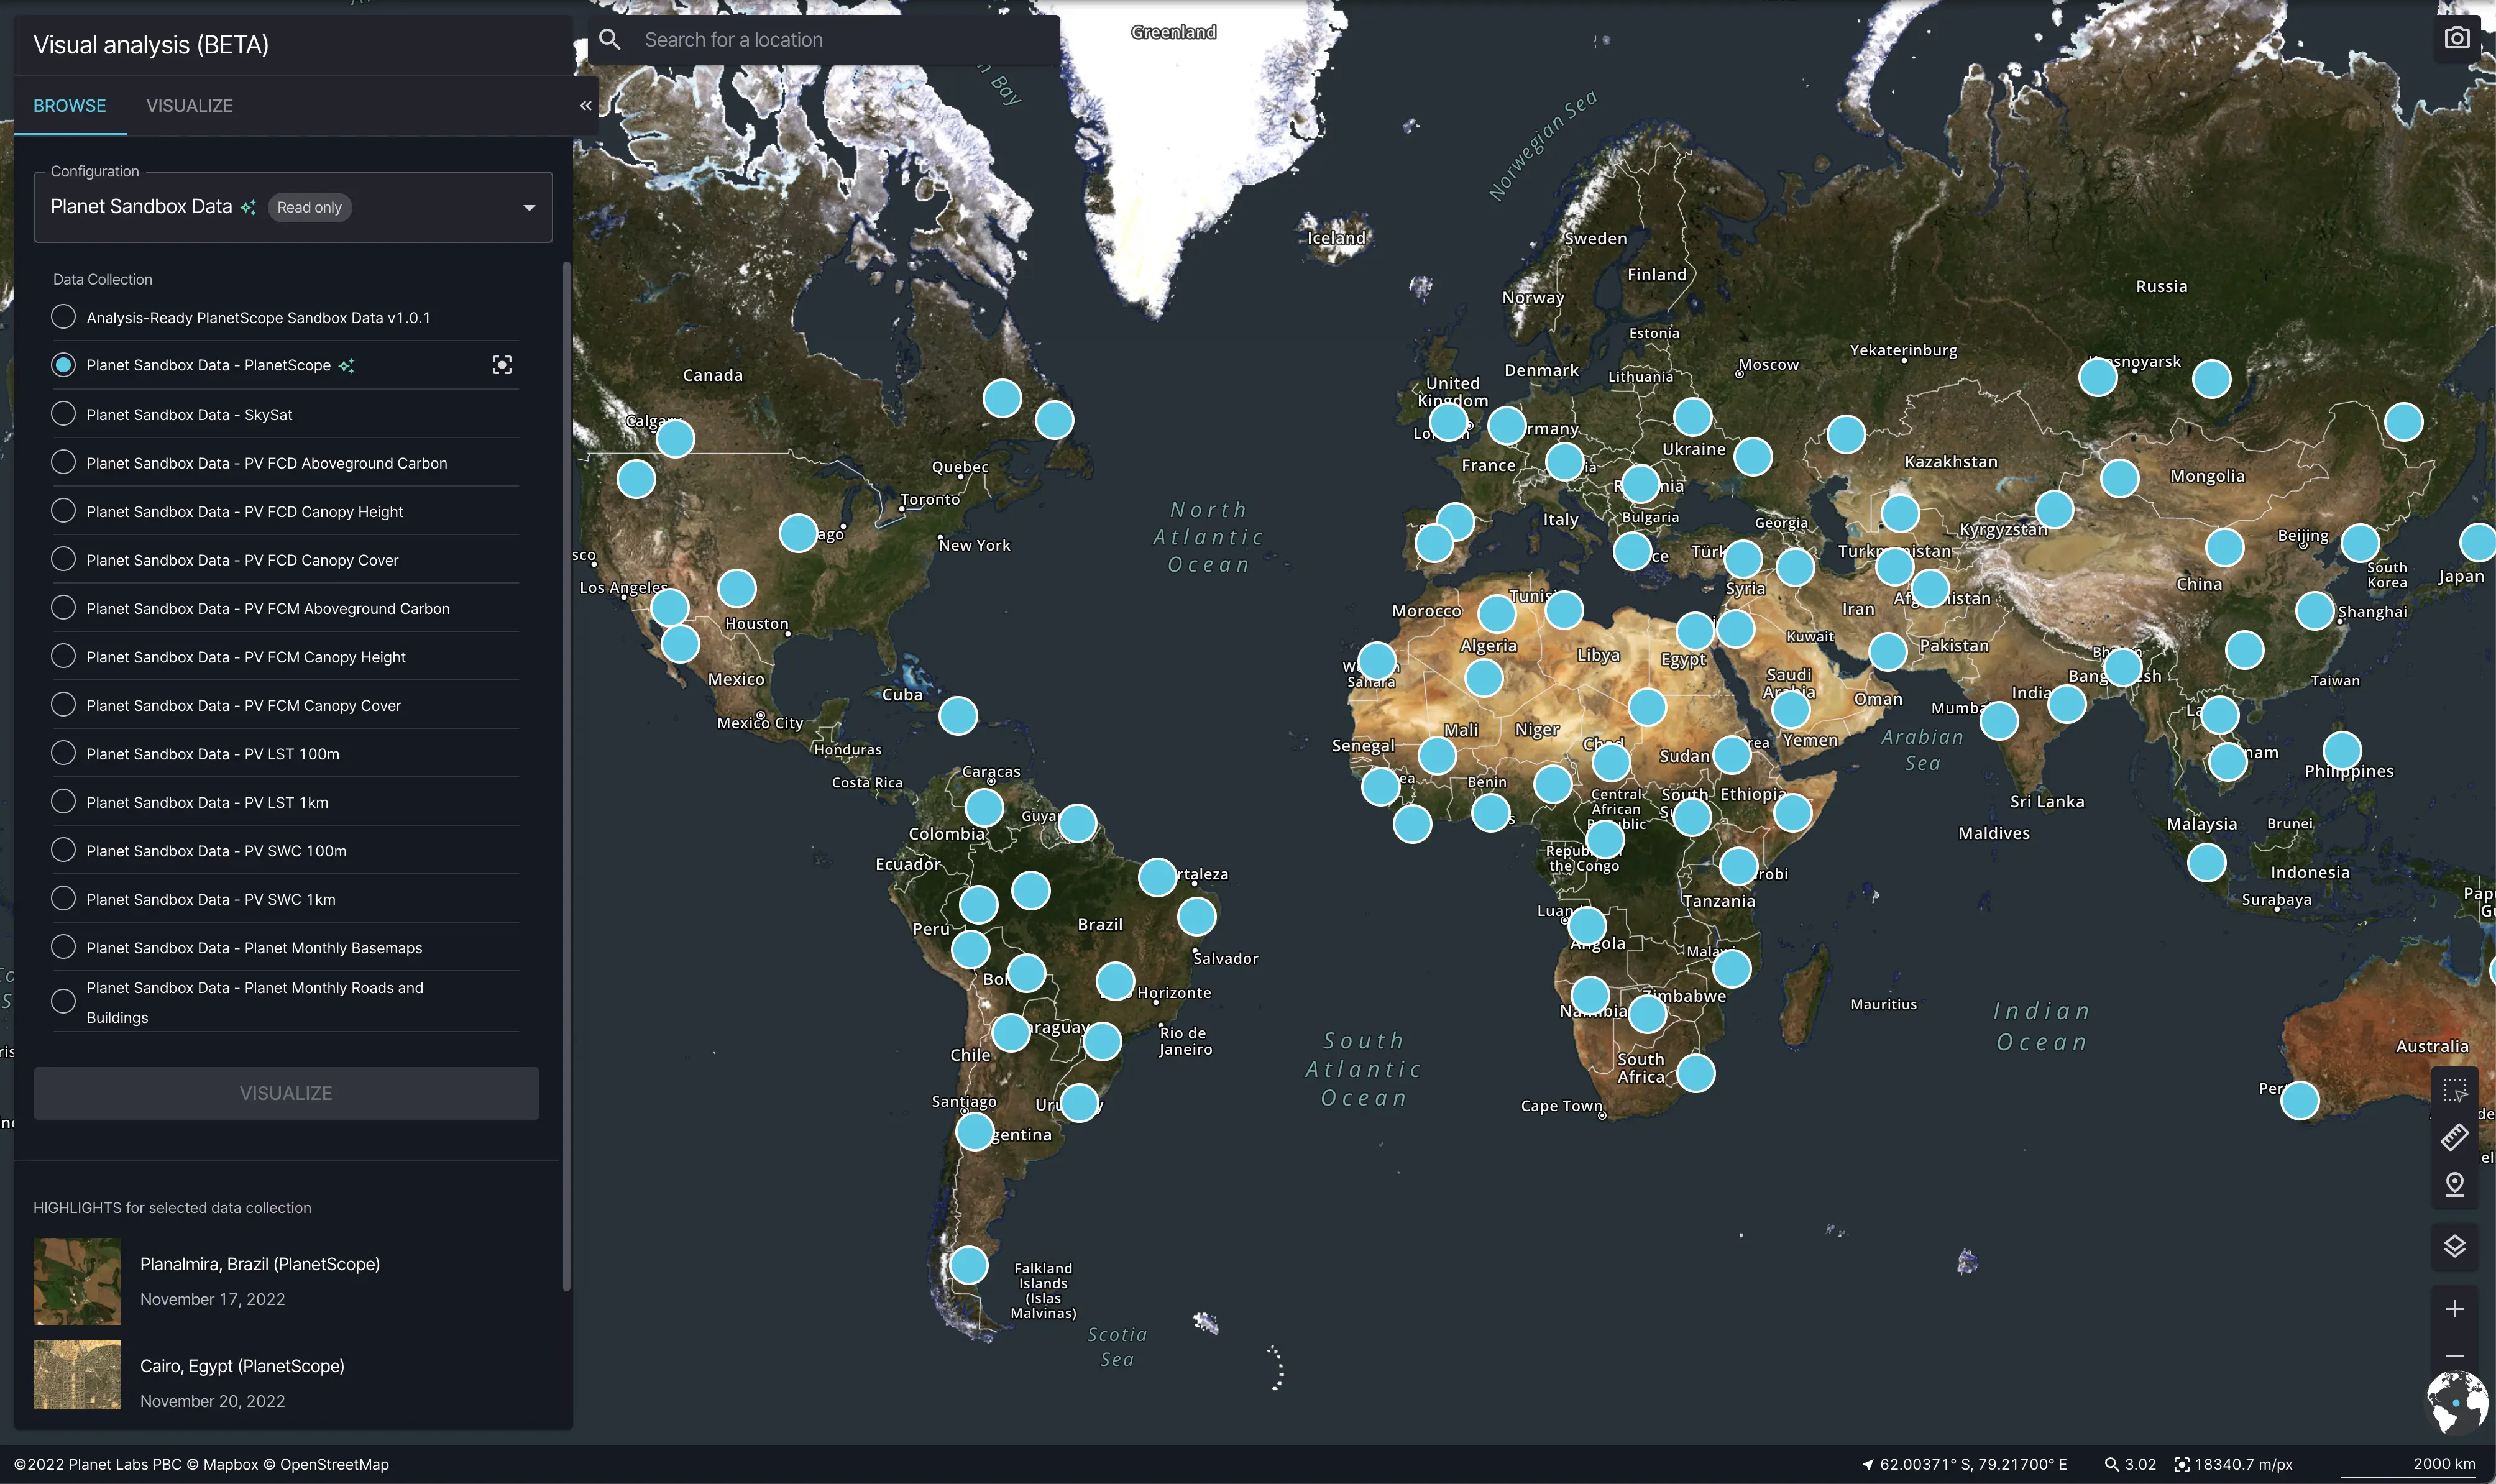Click the marker over the Philippines
This screenshot has width=2496, height=1484.
[x=2342, y=751]
